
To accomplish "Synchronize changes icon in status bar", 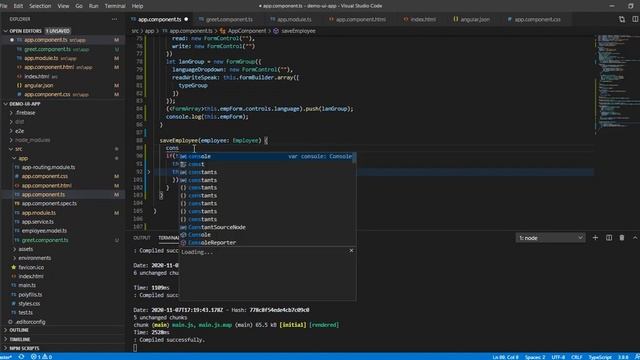I will point(21,357).
